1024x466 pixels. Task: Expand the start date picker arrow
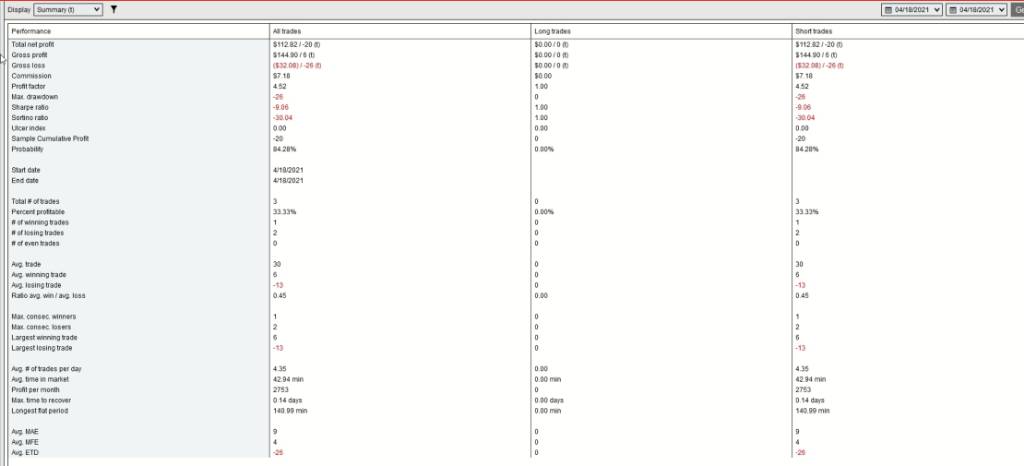tap(938, 10)
